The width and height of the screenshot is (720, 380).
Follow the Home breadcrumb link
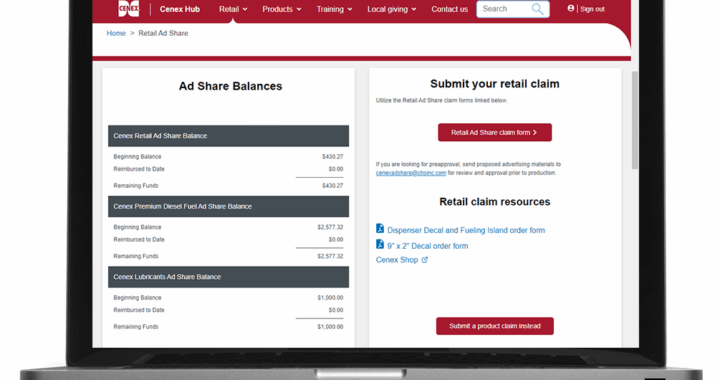point(116,33)
